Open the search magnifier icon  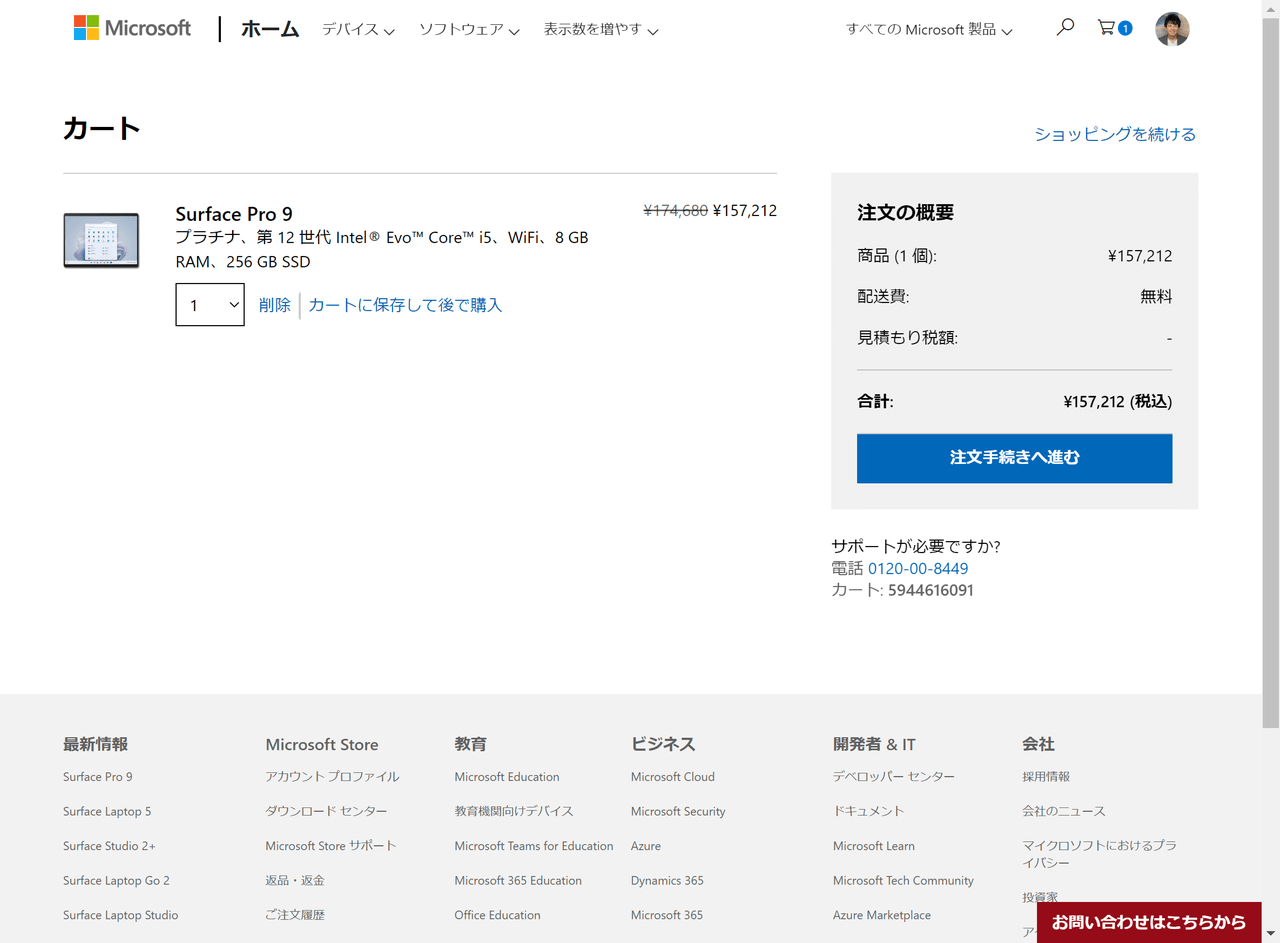pos(1065,28)
